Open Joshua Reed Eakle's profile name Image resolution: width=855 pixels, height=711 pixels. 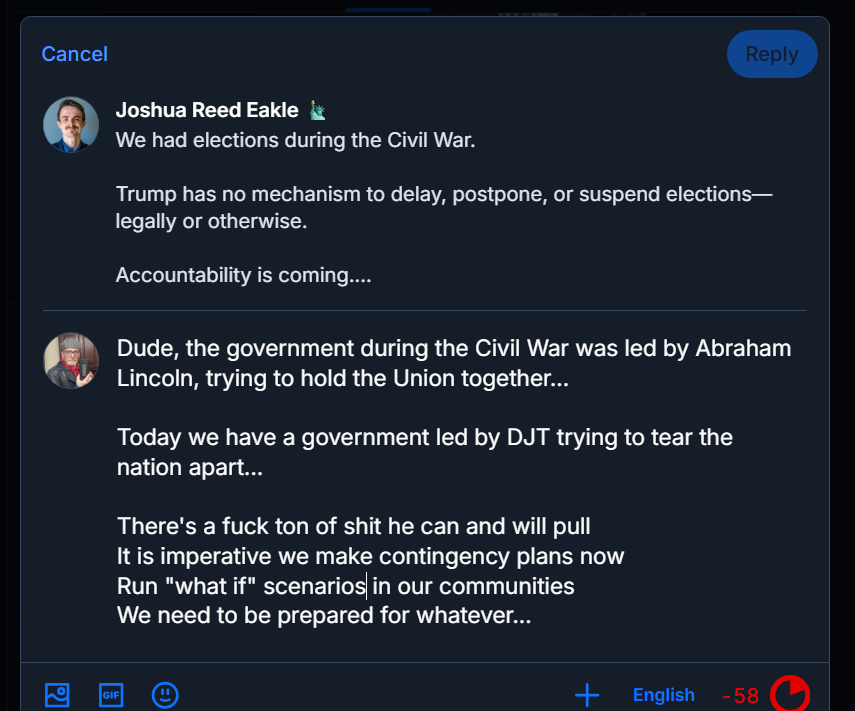[207, 110]
